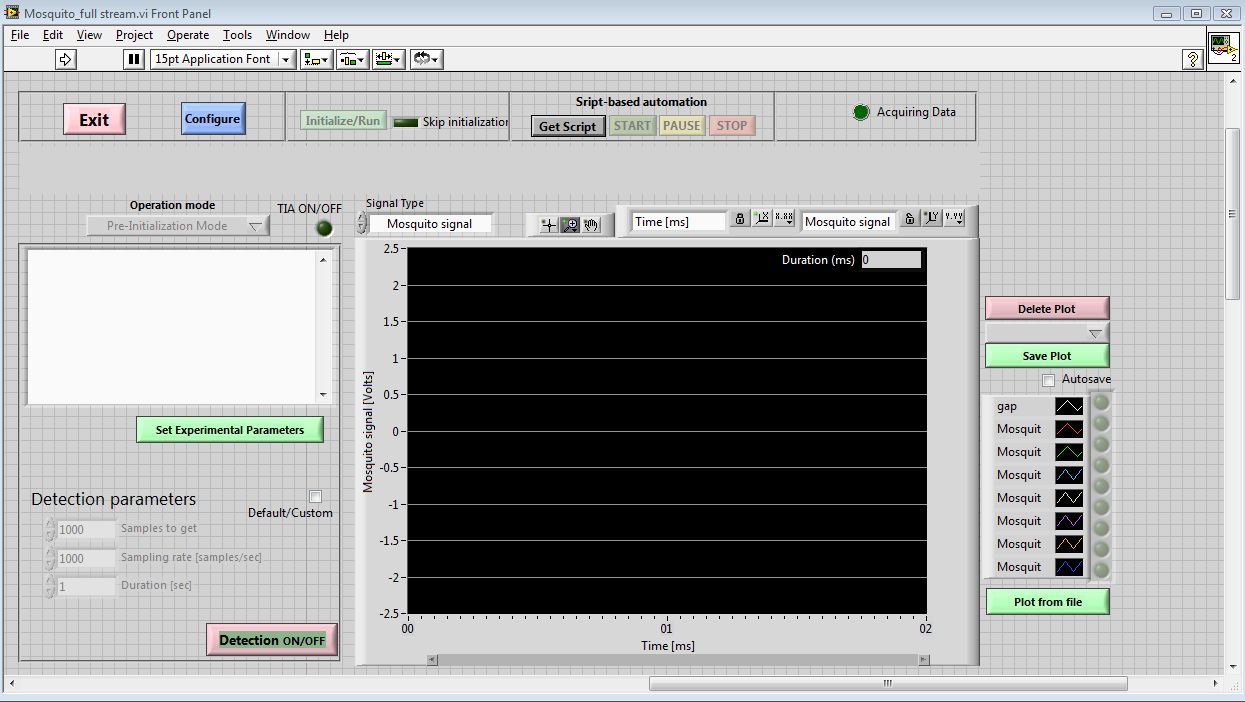This screenshot has width=1245, height=702.
Task: Toggle the Detection ON/OFF button
Action: (x=272, y=640)
